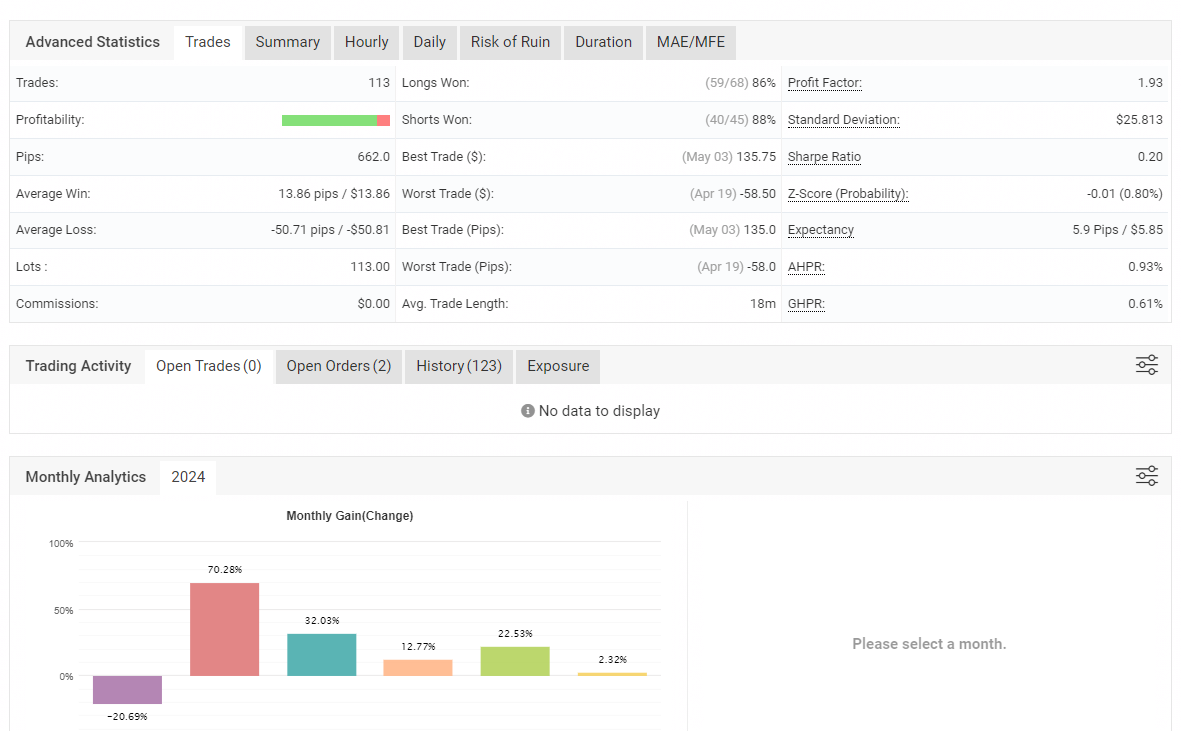The image size is (1181, 731).
Task: Open the Risk of Ruin tab
Action: [510, 42]
